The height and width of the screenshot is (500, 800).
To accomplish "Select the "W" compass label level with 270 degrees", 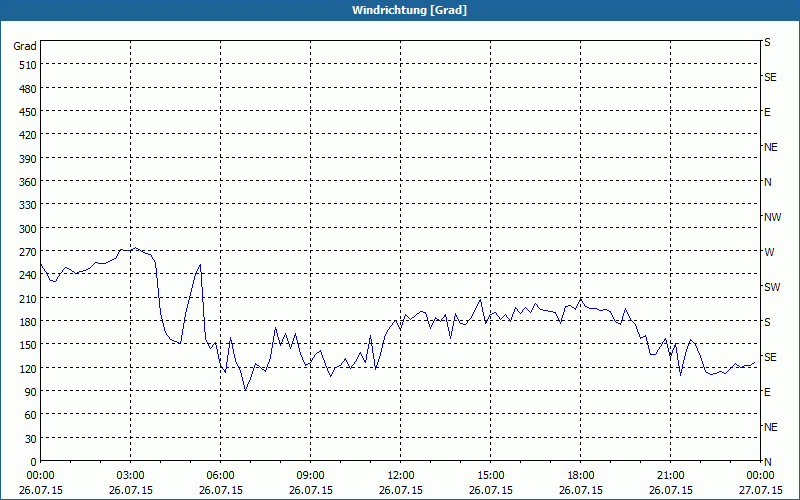I will click(x=769, y=252).
